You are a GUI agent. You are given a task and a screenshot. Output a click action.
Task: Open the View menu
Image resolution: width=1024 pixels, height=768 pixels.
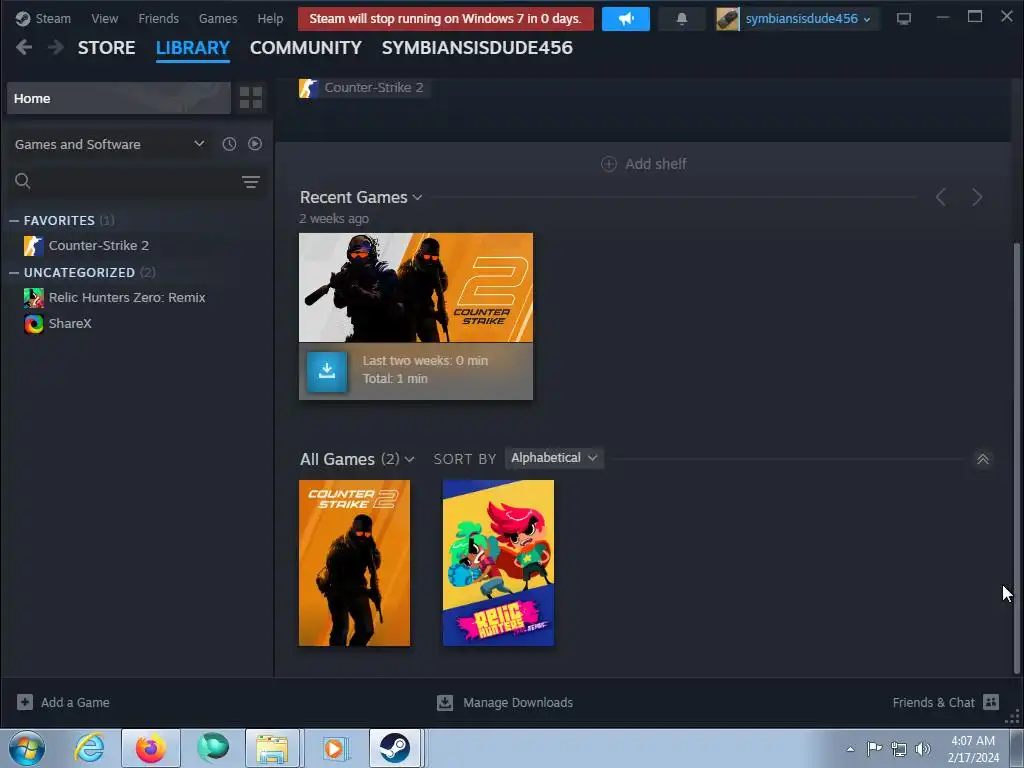coord(104,18)
